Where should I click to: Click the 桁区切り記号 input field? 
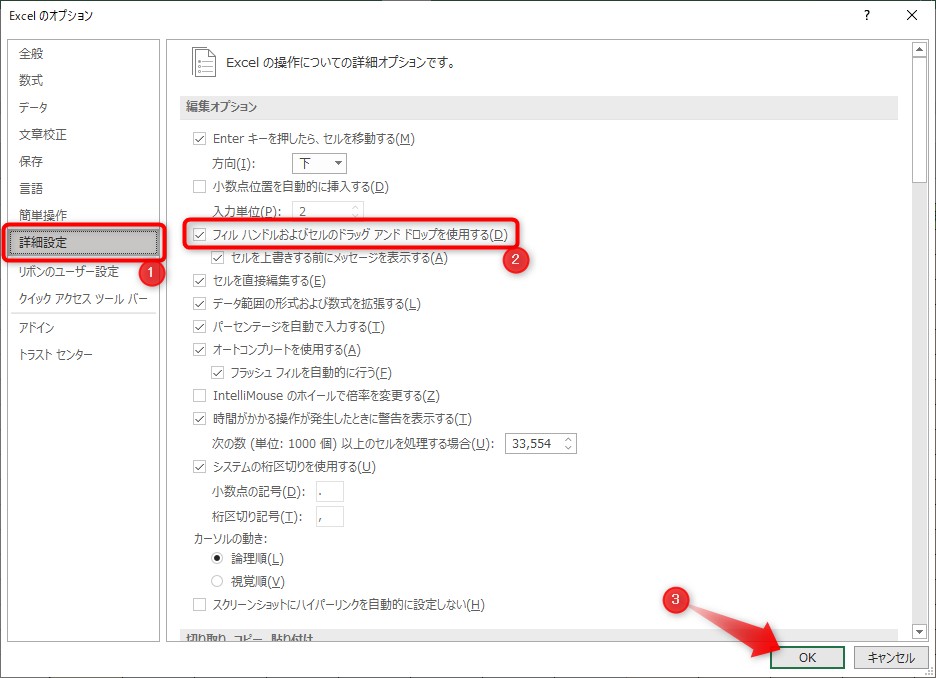pos(330,516)
